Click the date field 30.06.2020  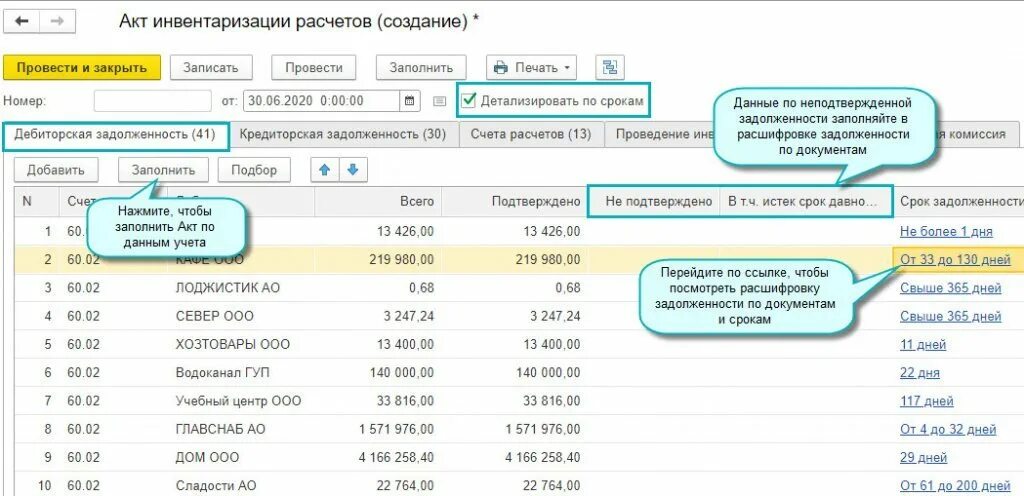tap(321, 101)
